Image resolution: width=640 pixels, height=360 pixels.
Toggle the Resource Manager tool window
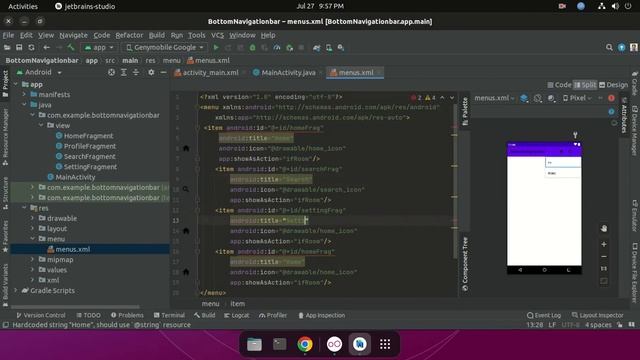click(5, 137)
